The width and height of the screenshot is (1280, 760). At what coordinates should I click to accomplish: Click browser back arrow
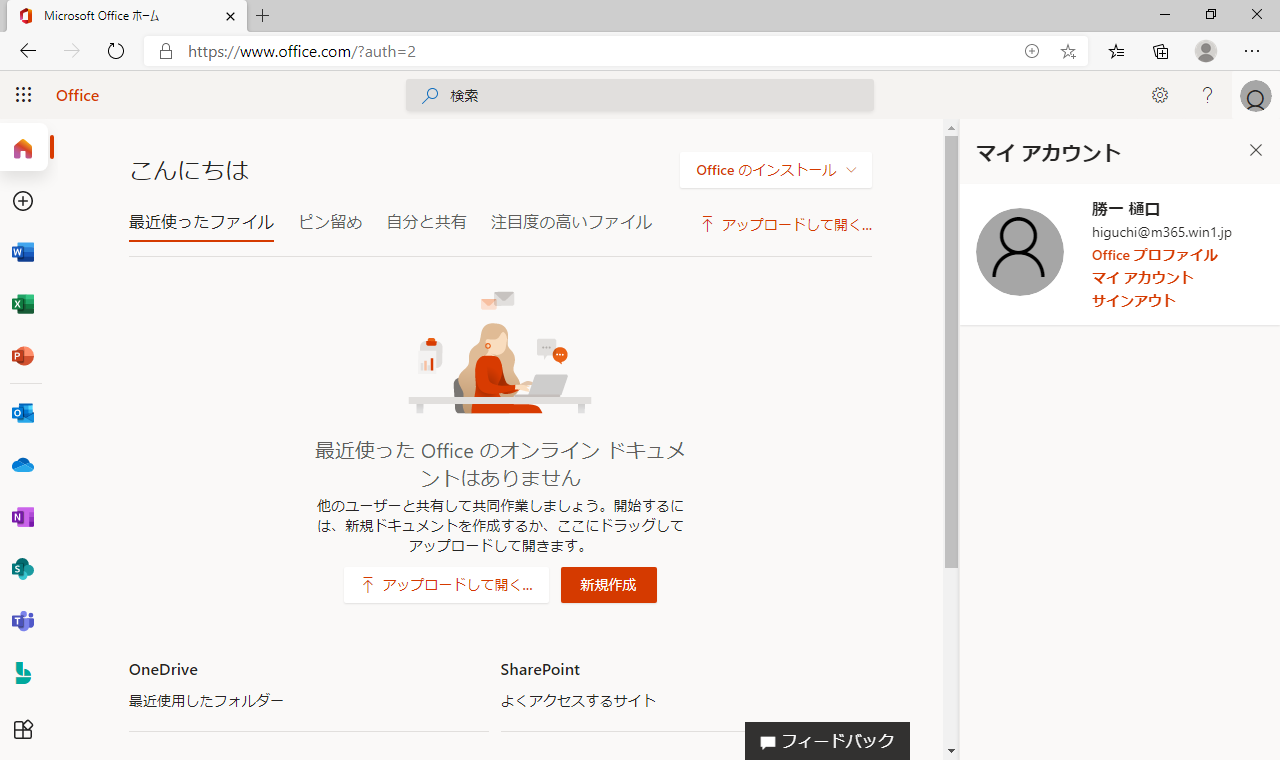point(28,51)
